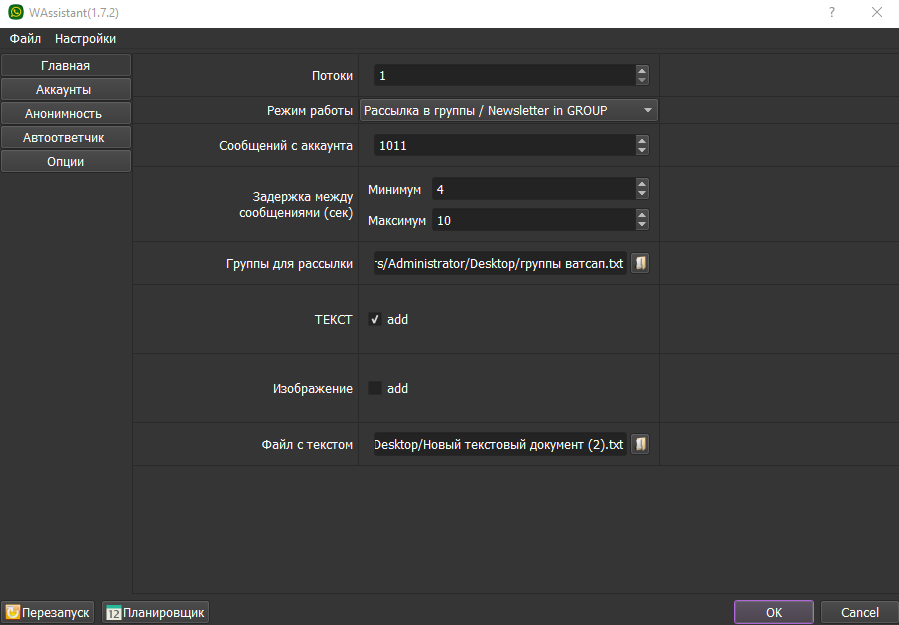Open the Настройки menu
899x625 pixels.
click(x=85, y=39)
